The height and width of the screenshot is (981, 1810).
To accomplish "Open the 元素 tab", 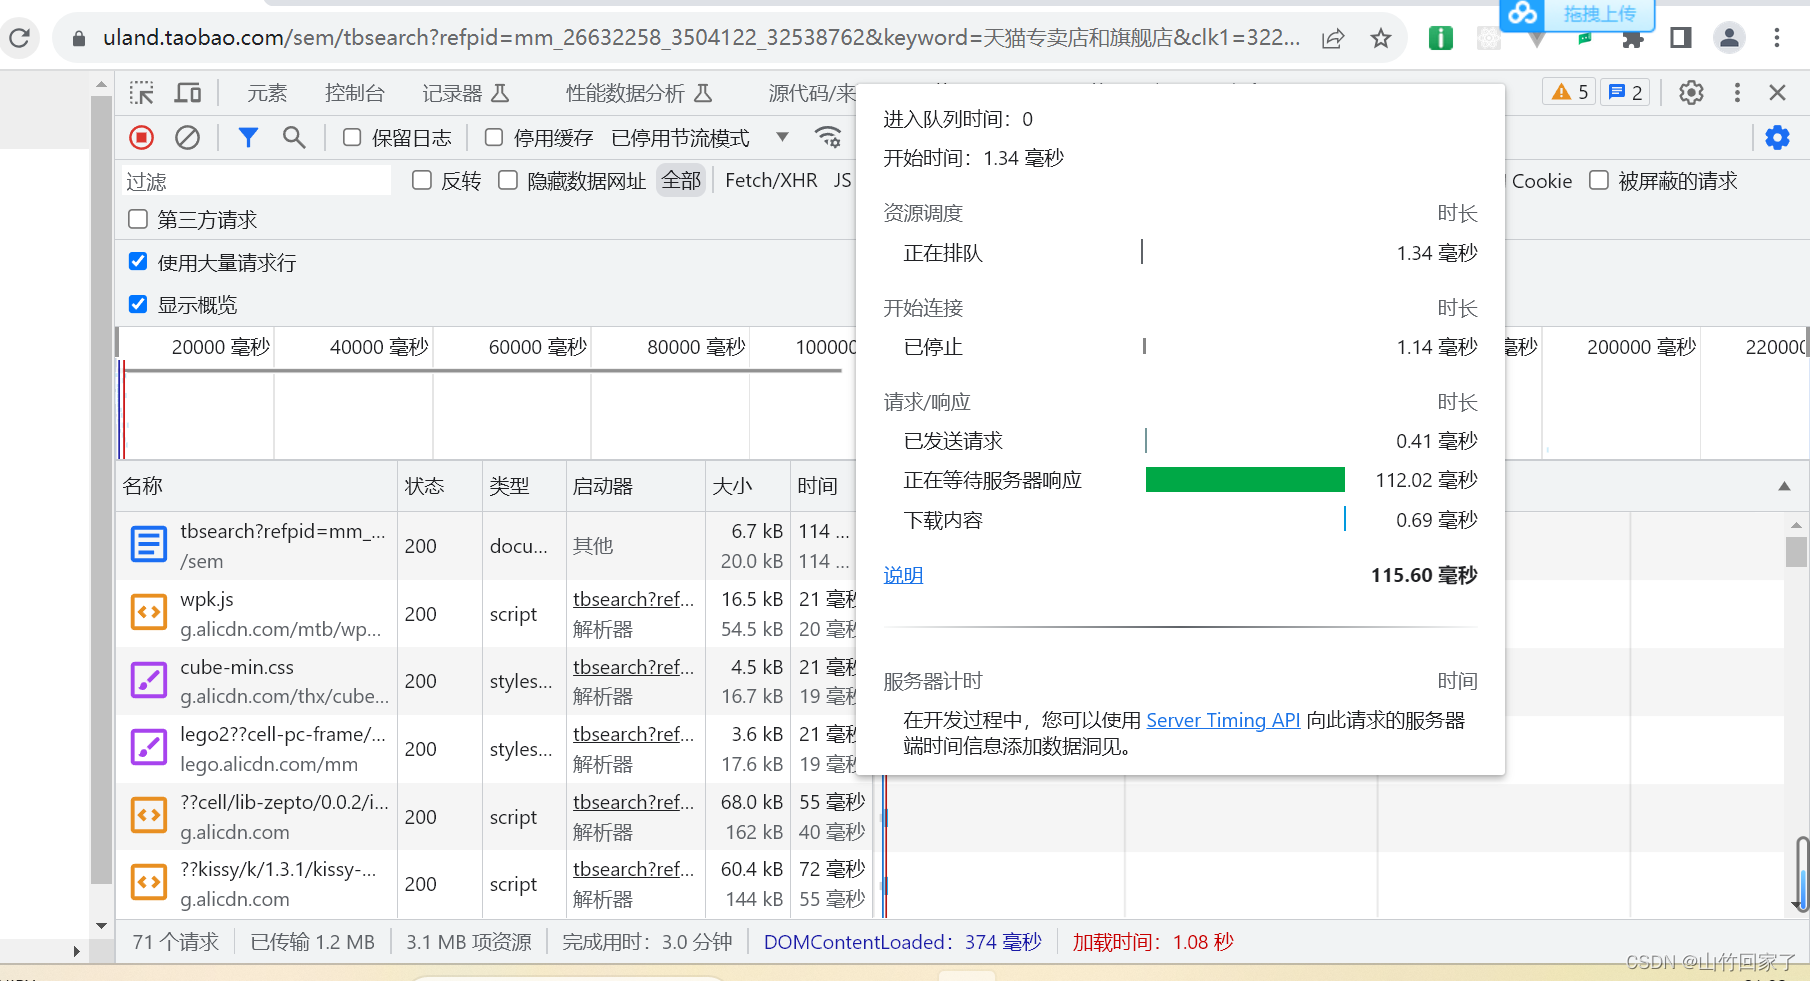I will click(x=267, y=93).
